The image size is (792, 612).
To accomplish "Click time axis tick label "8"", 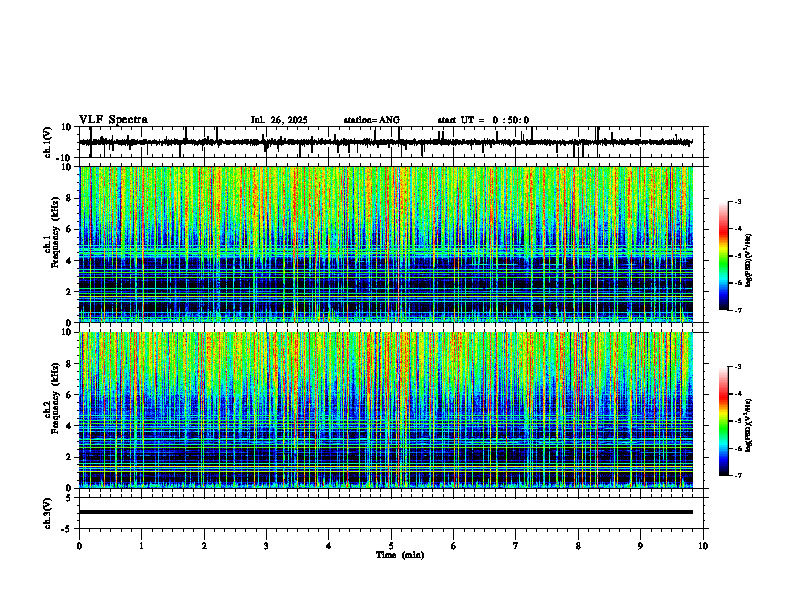I will [578, 546].
